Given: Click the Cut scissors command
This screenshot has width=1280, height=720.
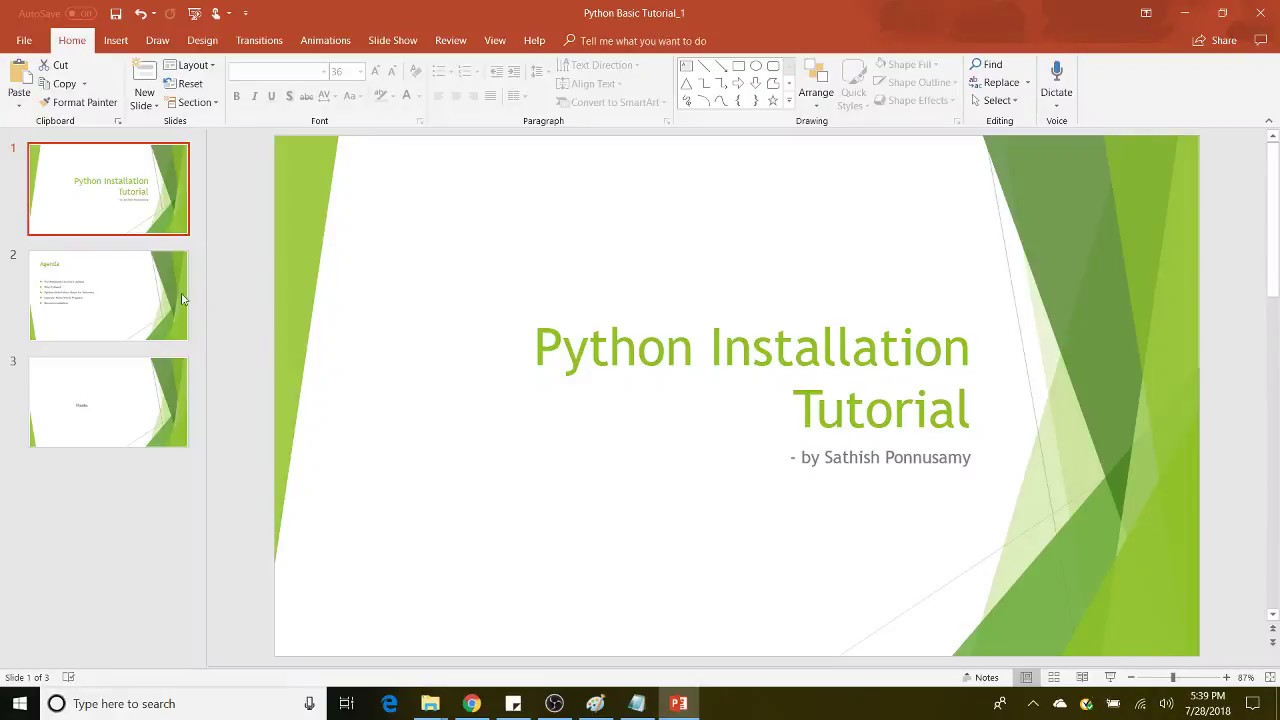Looking at the screenshot, I should click(53, 65).
